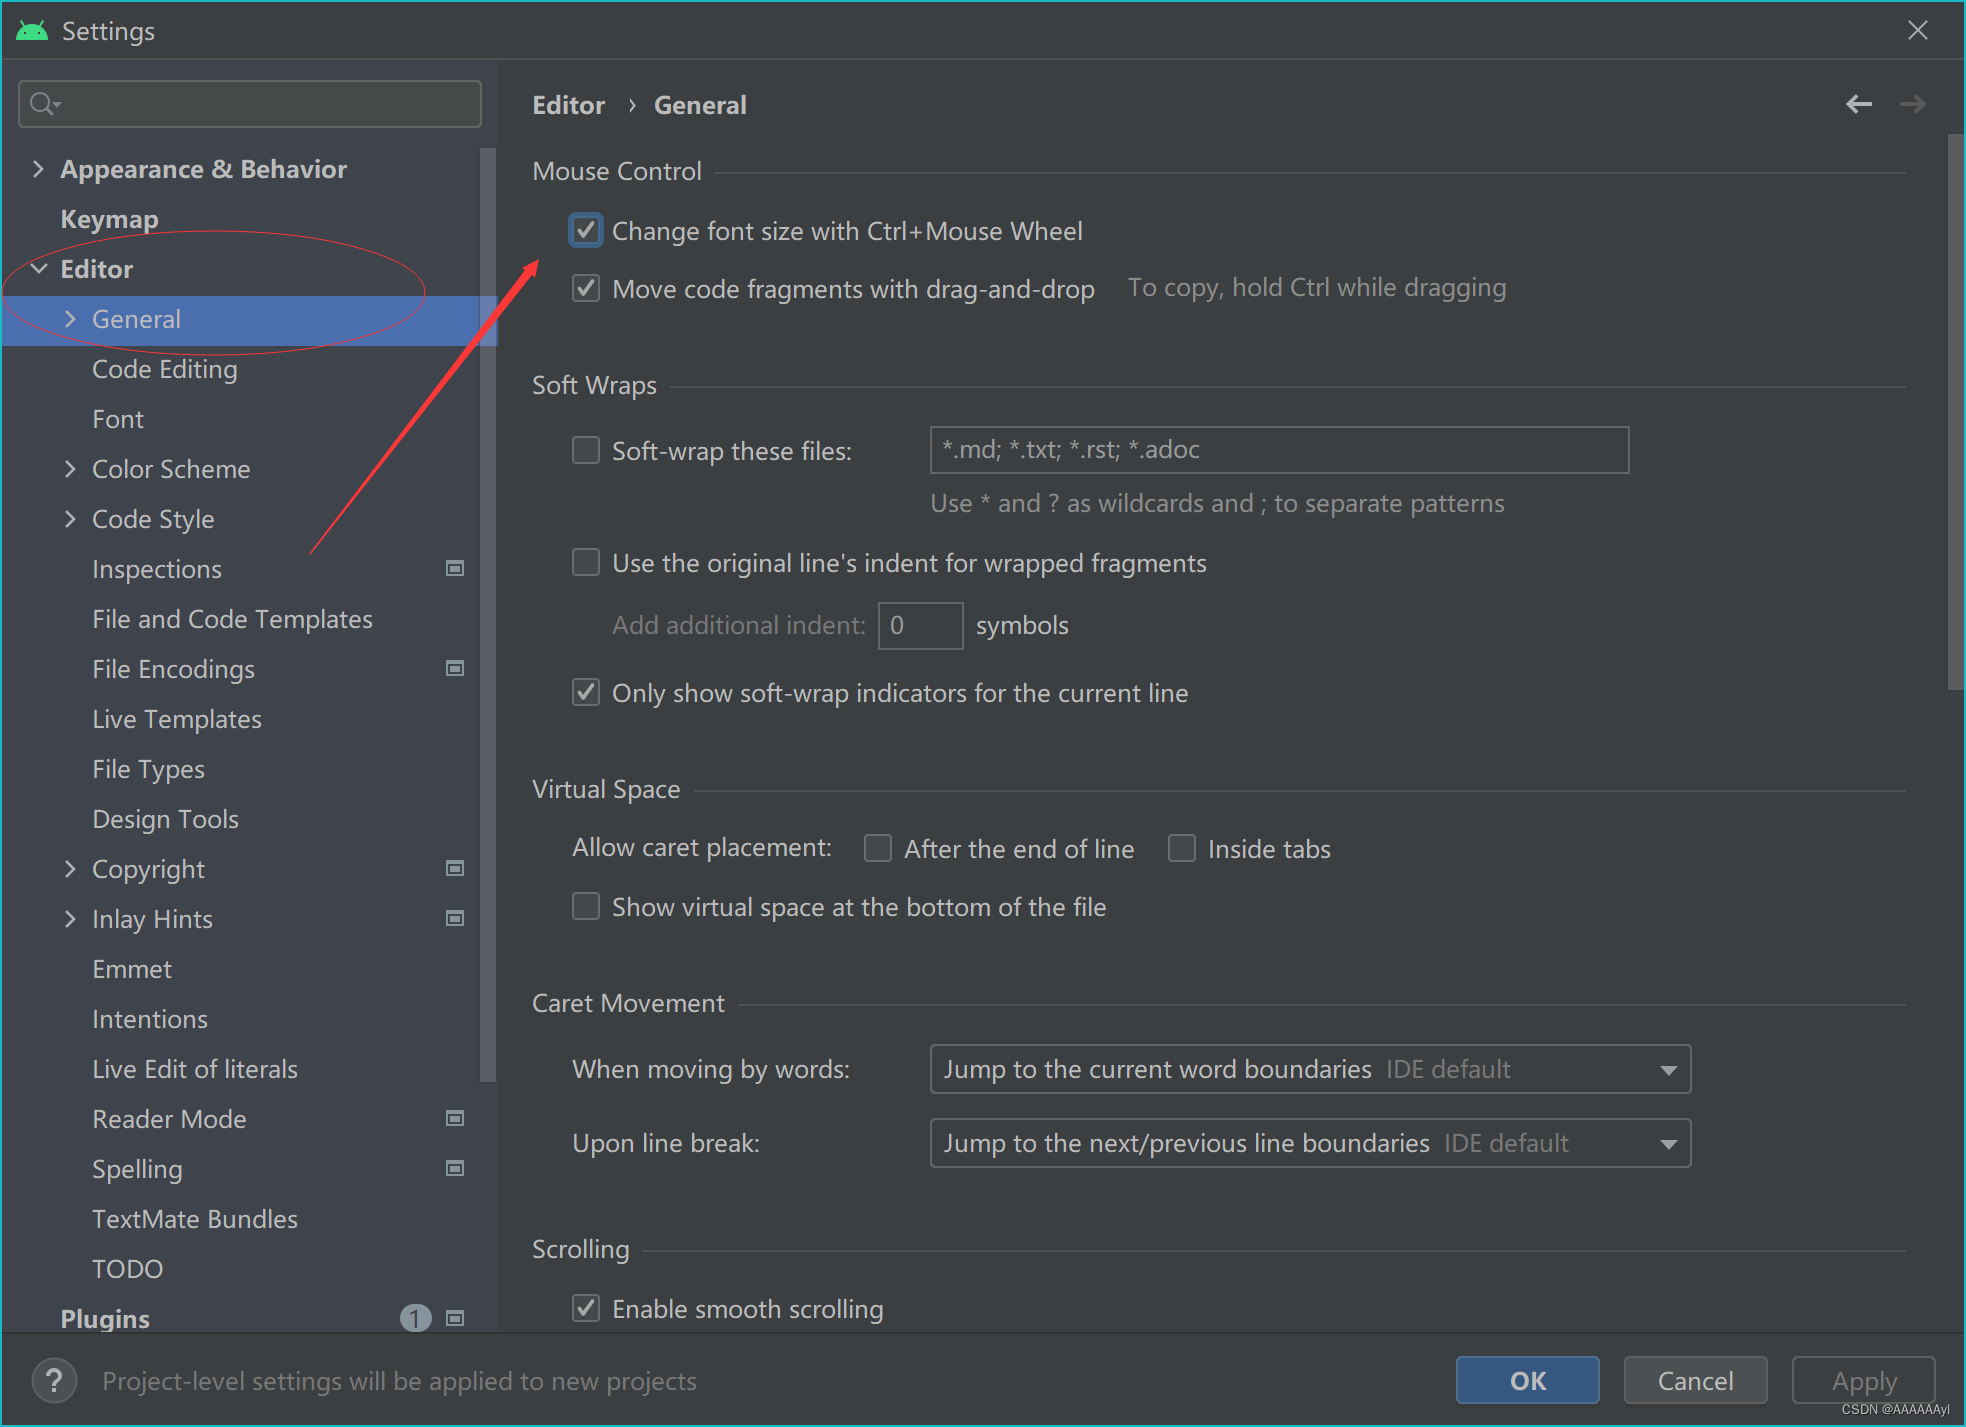The image size is (1966, 1427).
Task: Enable Soft-wrap these files checkbox
Action: (586, 451)
